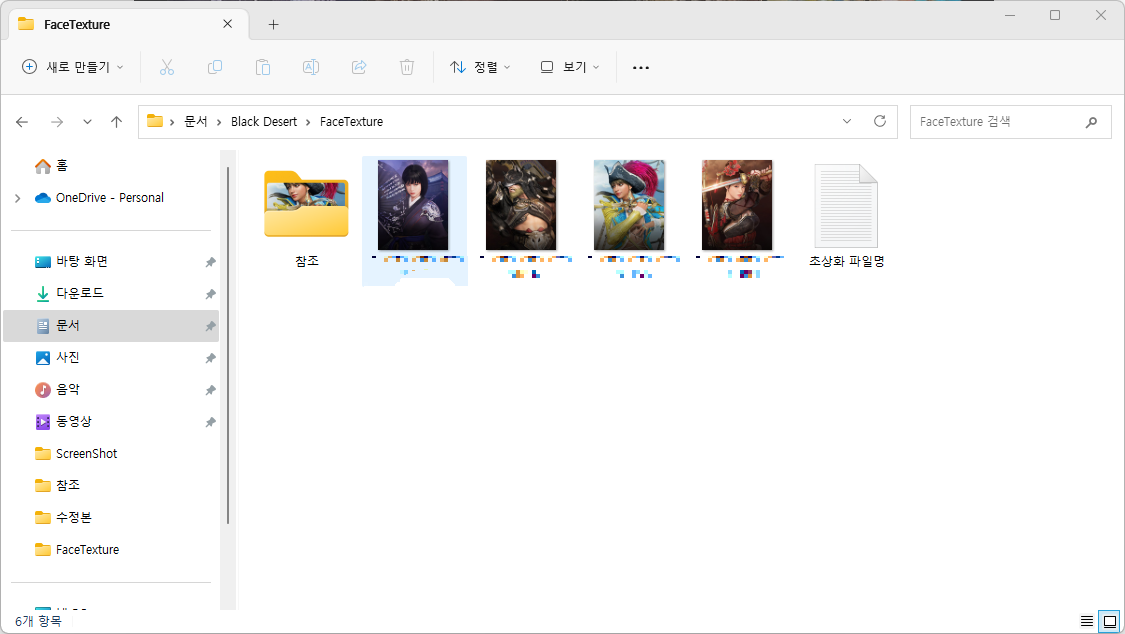
Task: Go forward with the right arrow
Action: 57,122
